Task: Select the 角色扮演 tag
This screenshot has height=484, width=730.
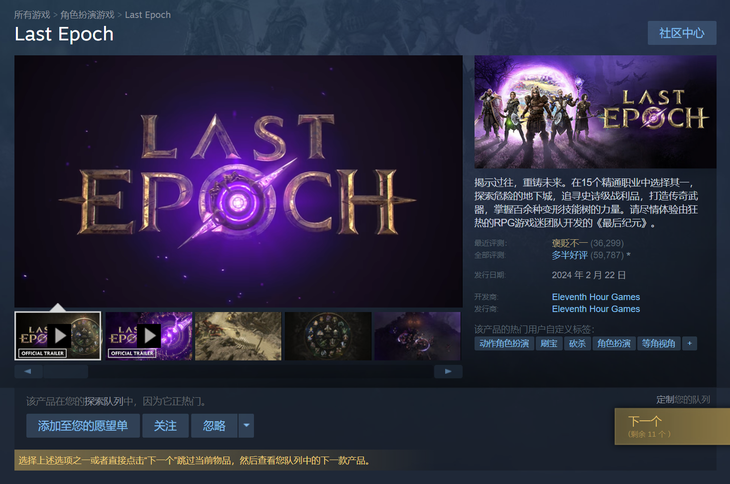Action: [x=614, y=343]
